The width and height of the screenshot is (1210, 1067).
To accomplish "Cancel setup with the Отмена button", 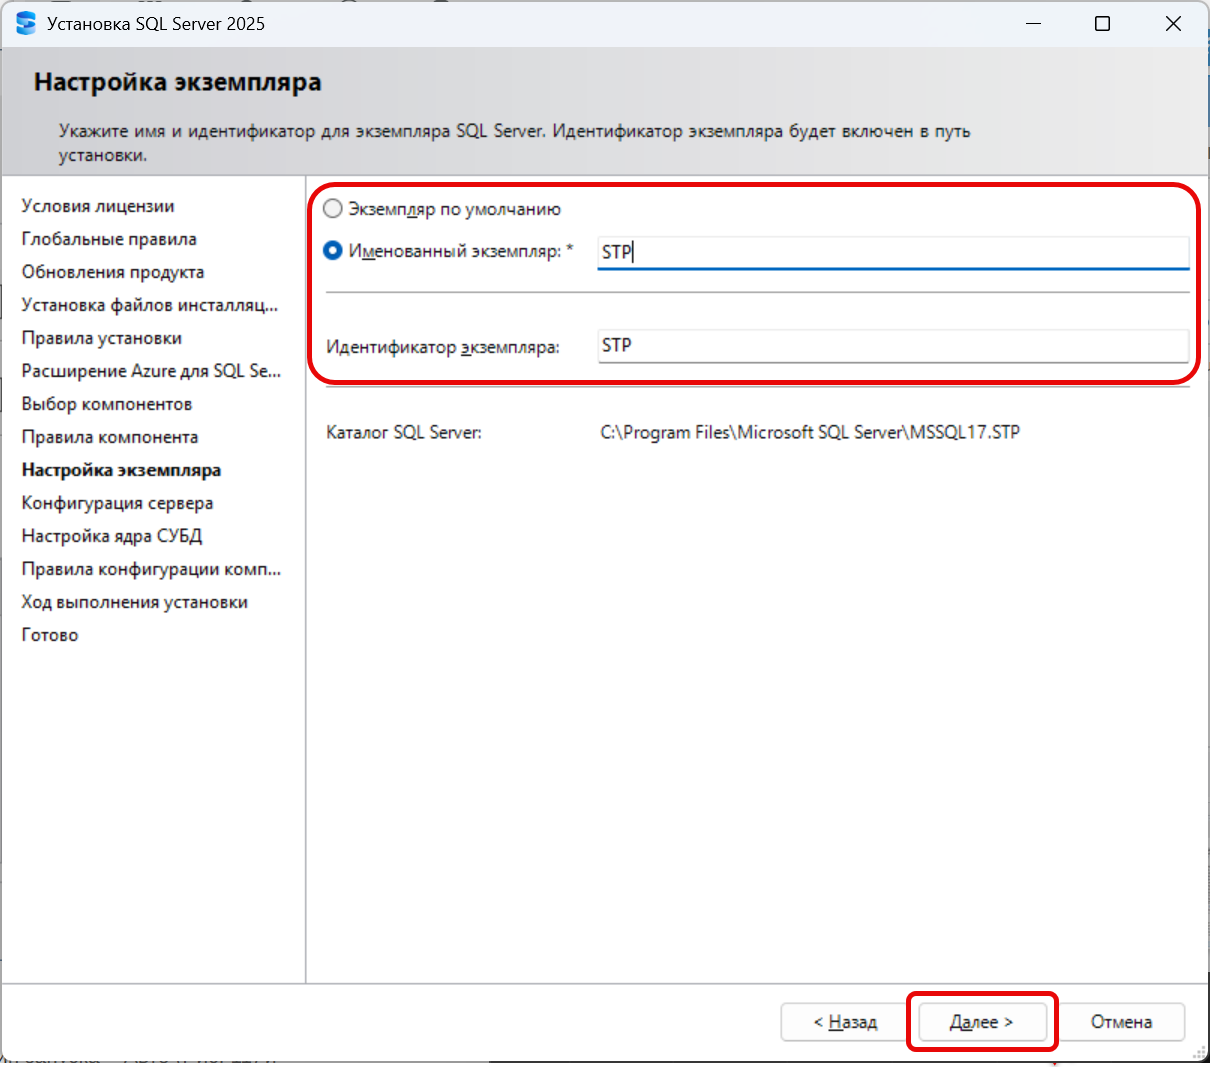I will (1121, 1022).
